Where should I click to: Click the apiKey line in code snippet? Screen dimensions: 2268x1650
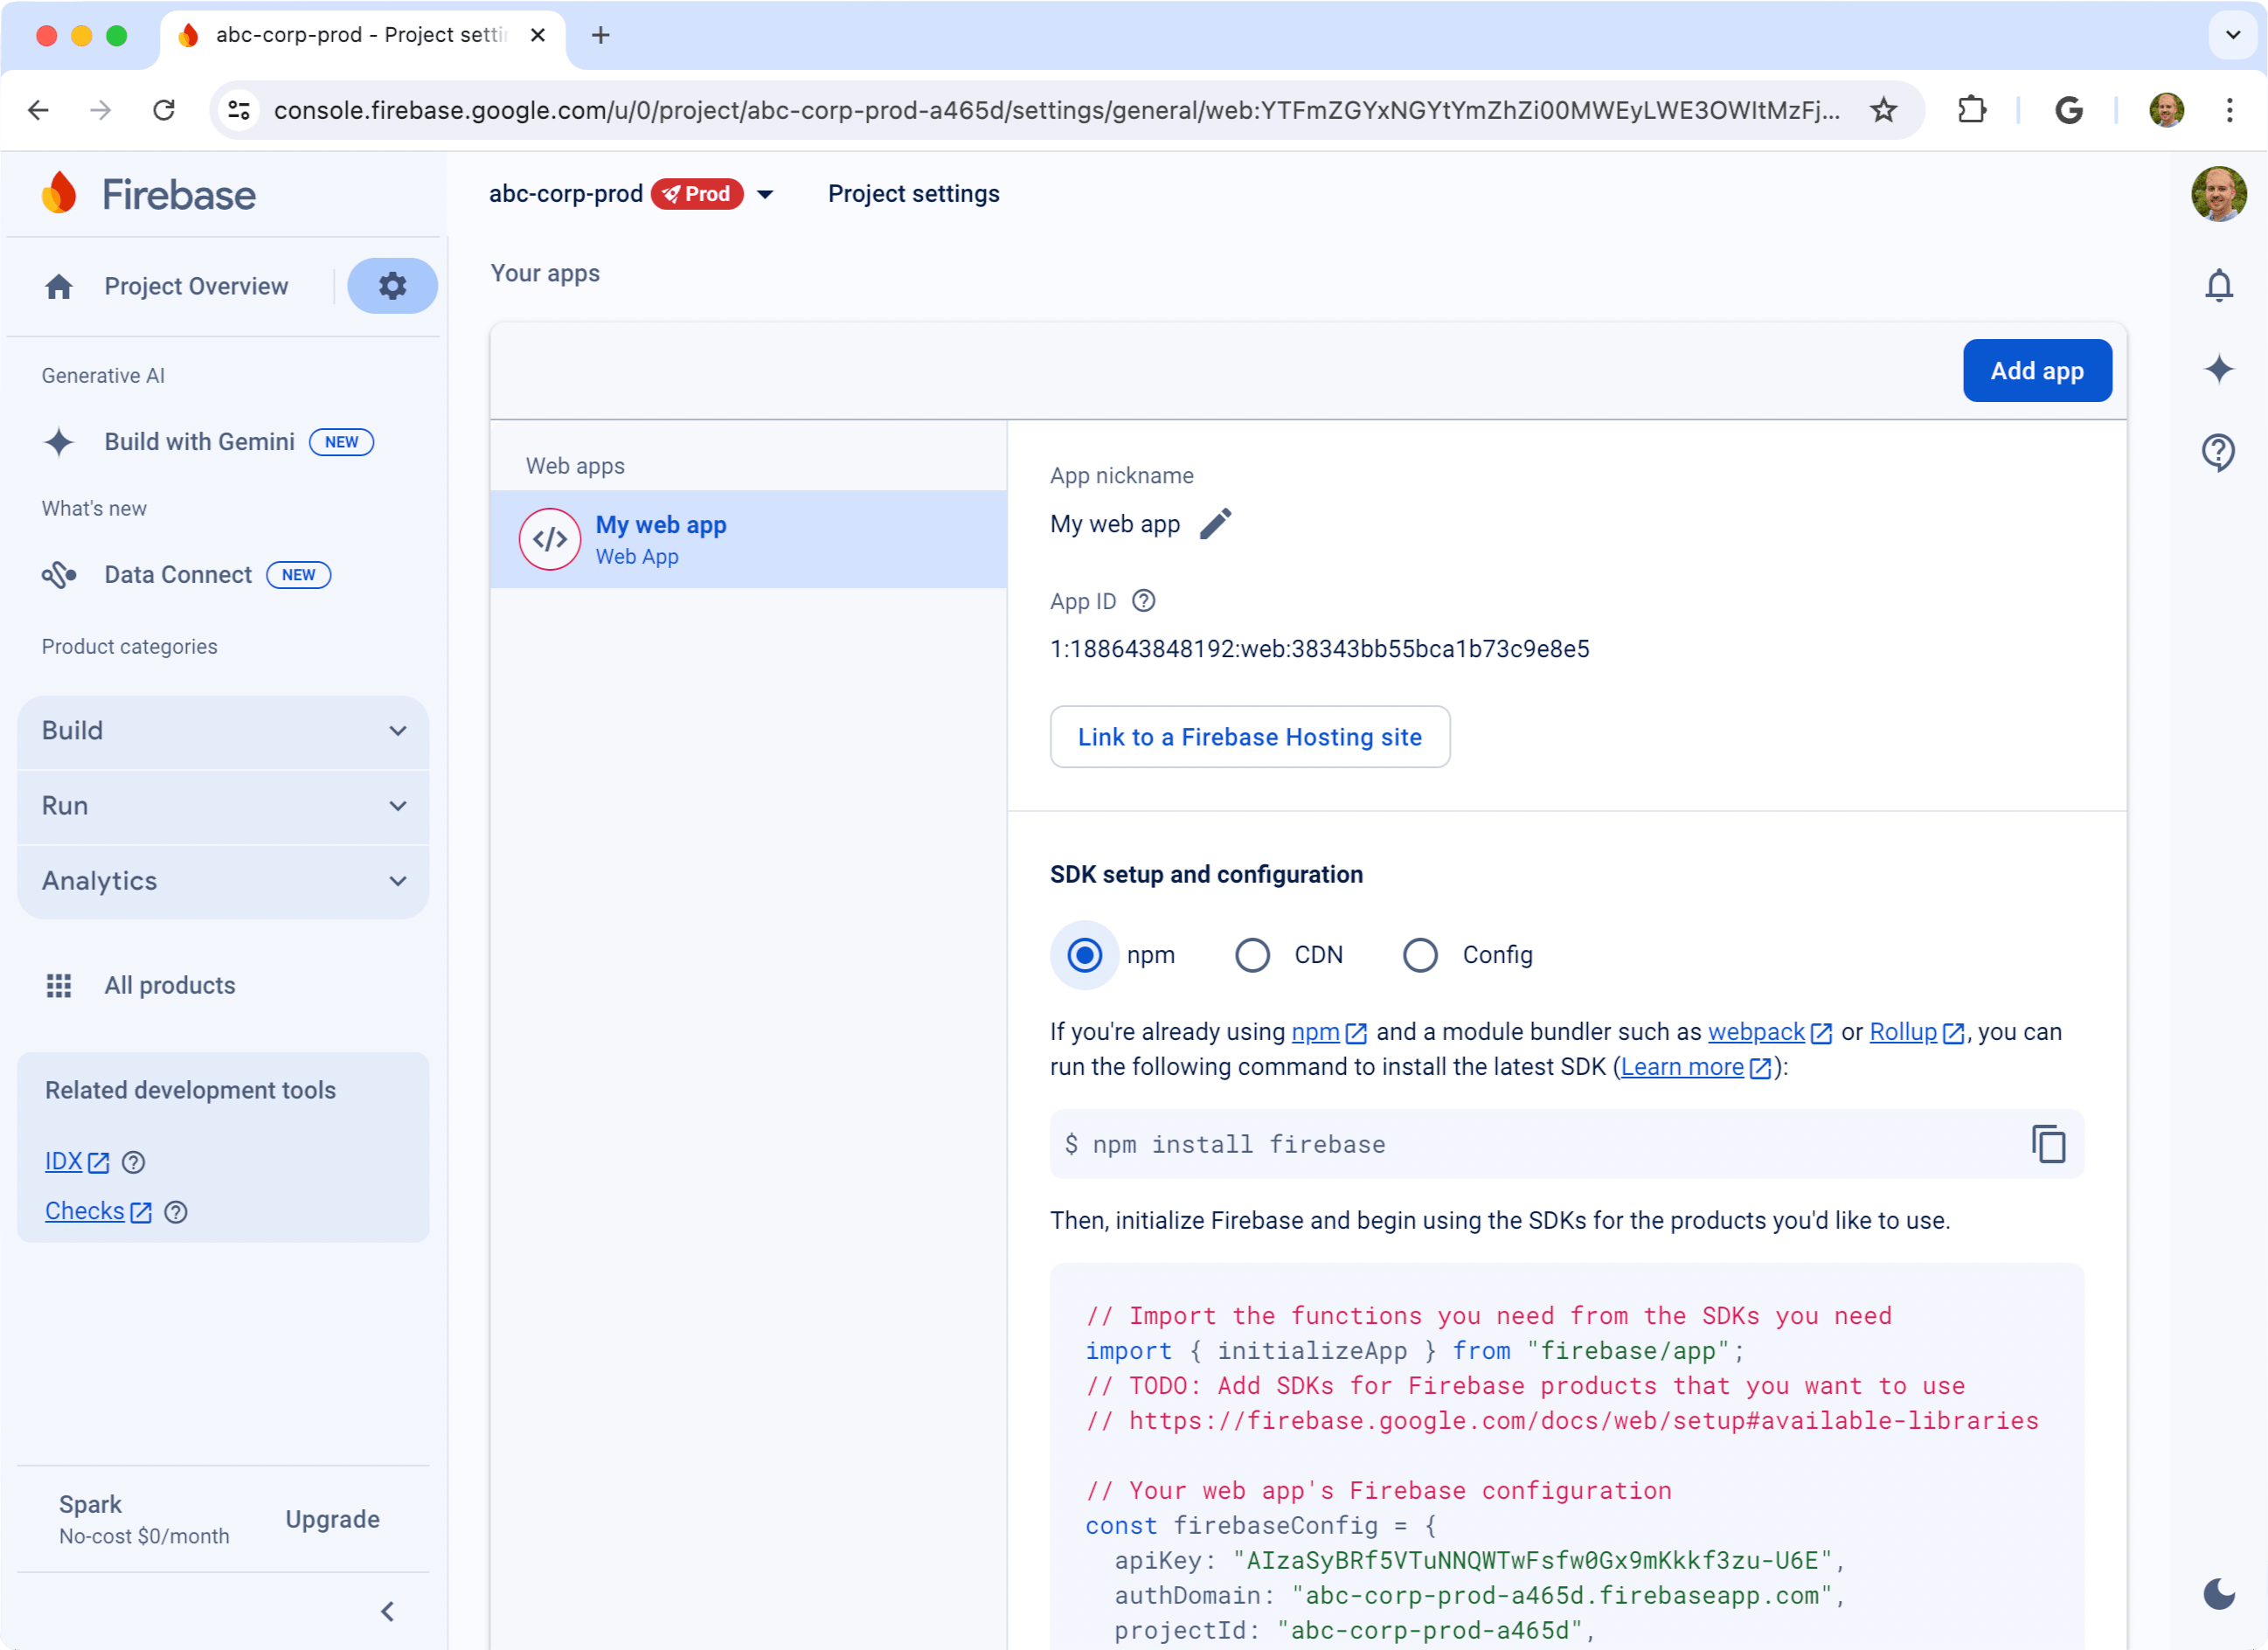[x=1479, y=1561]
